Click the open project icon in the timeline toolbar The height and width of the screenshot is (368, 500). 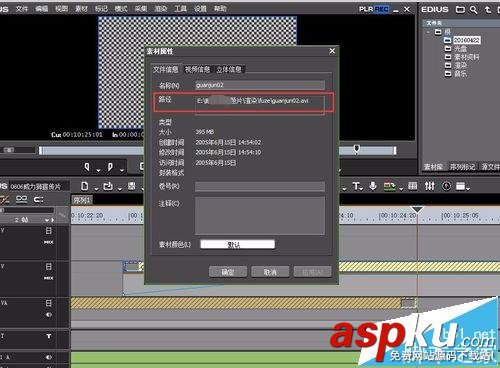[108, 186]
